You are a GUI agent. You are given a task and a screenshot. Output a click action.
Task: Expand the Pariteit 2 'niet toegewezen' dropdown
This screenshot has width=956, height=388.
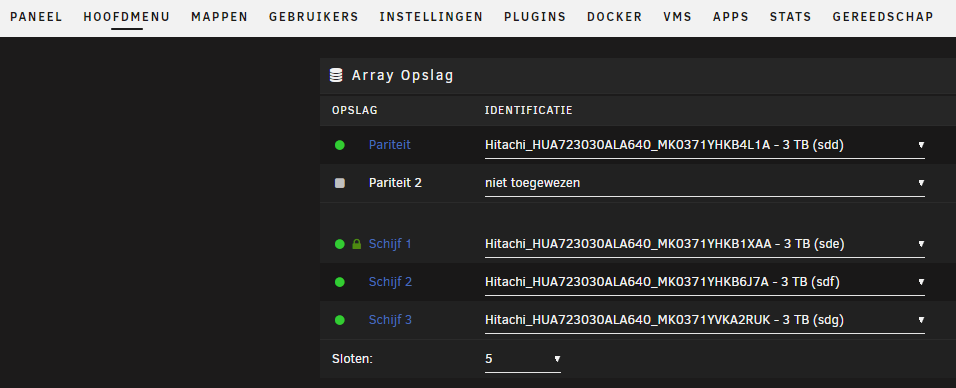705,183
